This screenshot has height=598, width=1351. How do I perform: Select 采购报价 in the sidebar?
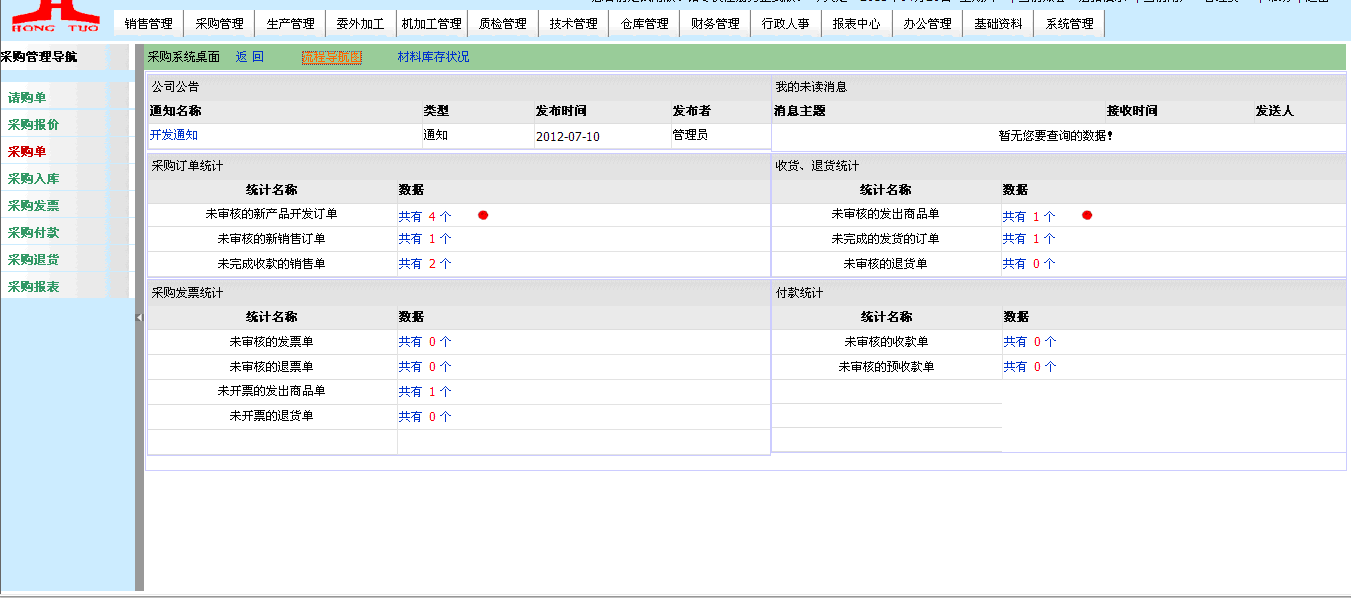(x=33, y=125)
